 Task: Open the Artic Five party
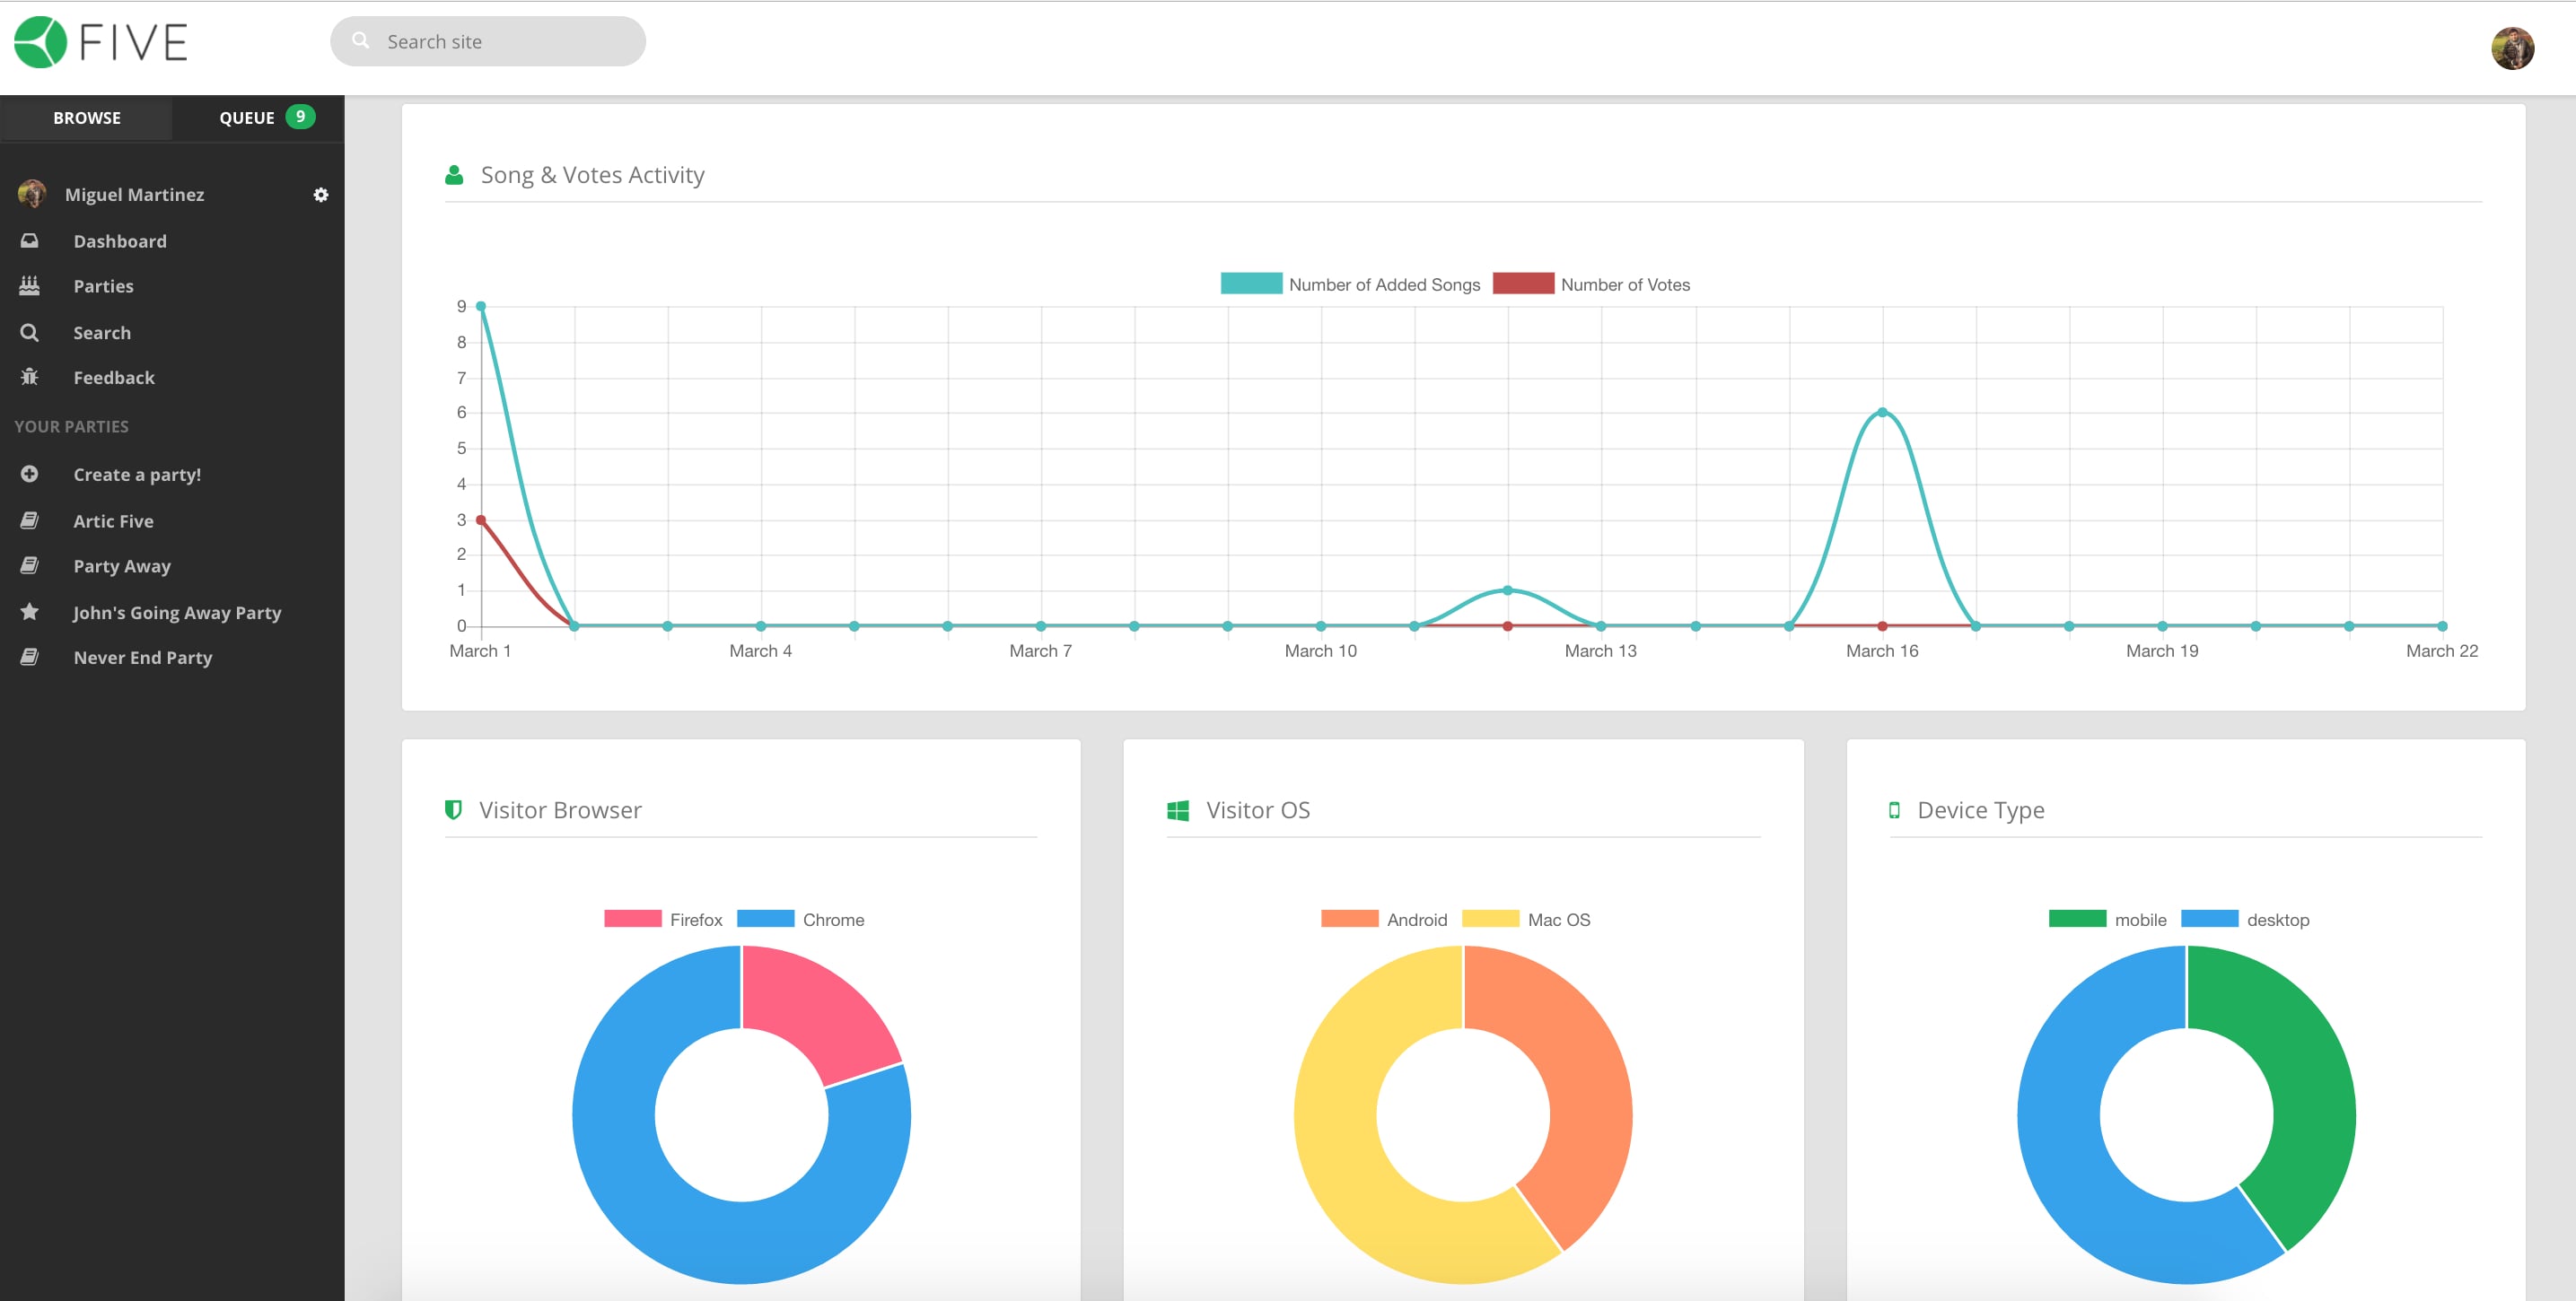(x=113, y=521)
